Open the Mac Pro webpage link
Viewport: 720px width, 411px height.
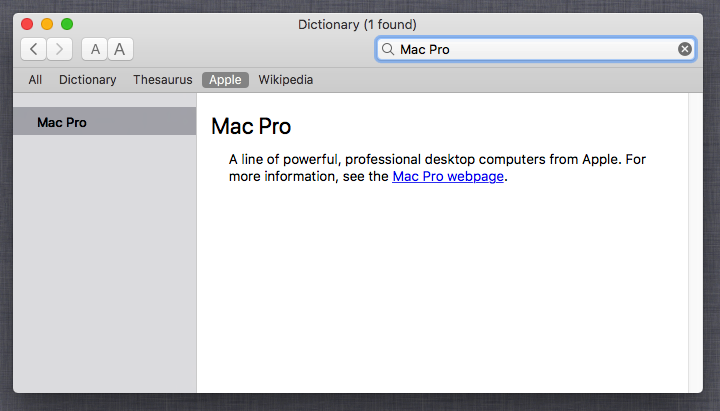tap(448, 176)
